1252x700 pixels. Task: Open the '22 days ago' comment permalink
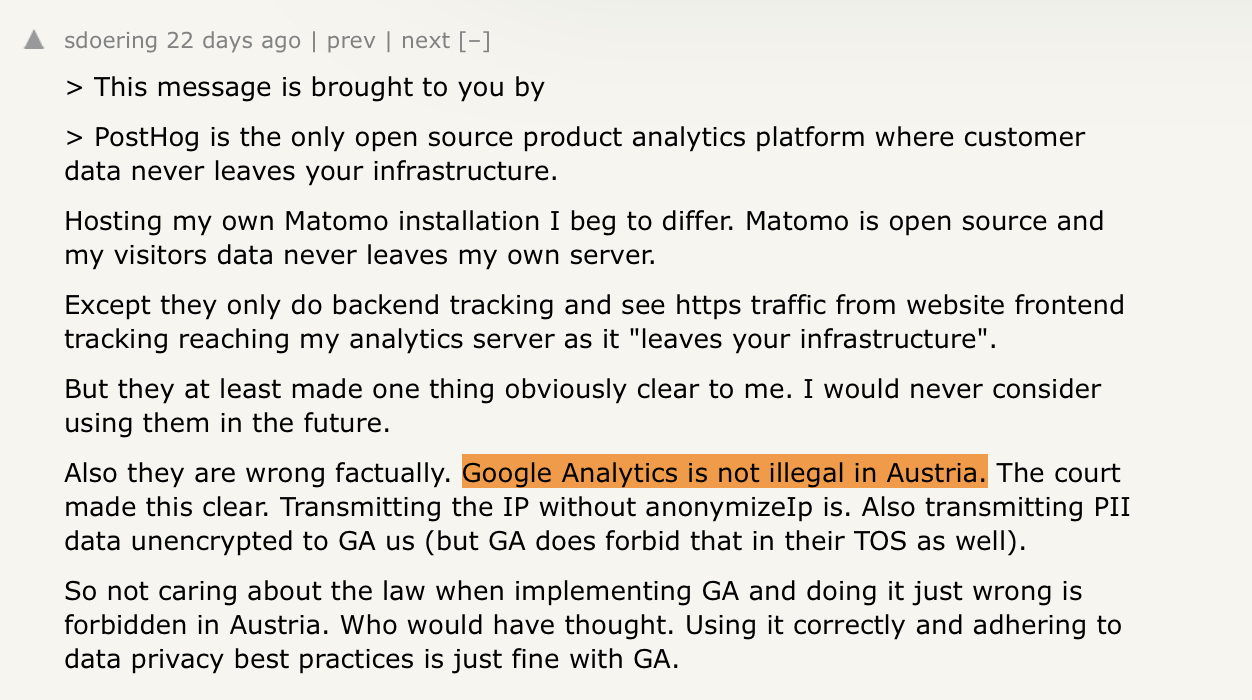point(233,41)
